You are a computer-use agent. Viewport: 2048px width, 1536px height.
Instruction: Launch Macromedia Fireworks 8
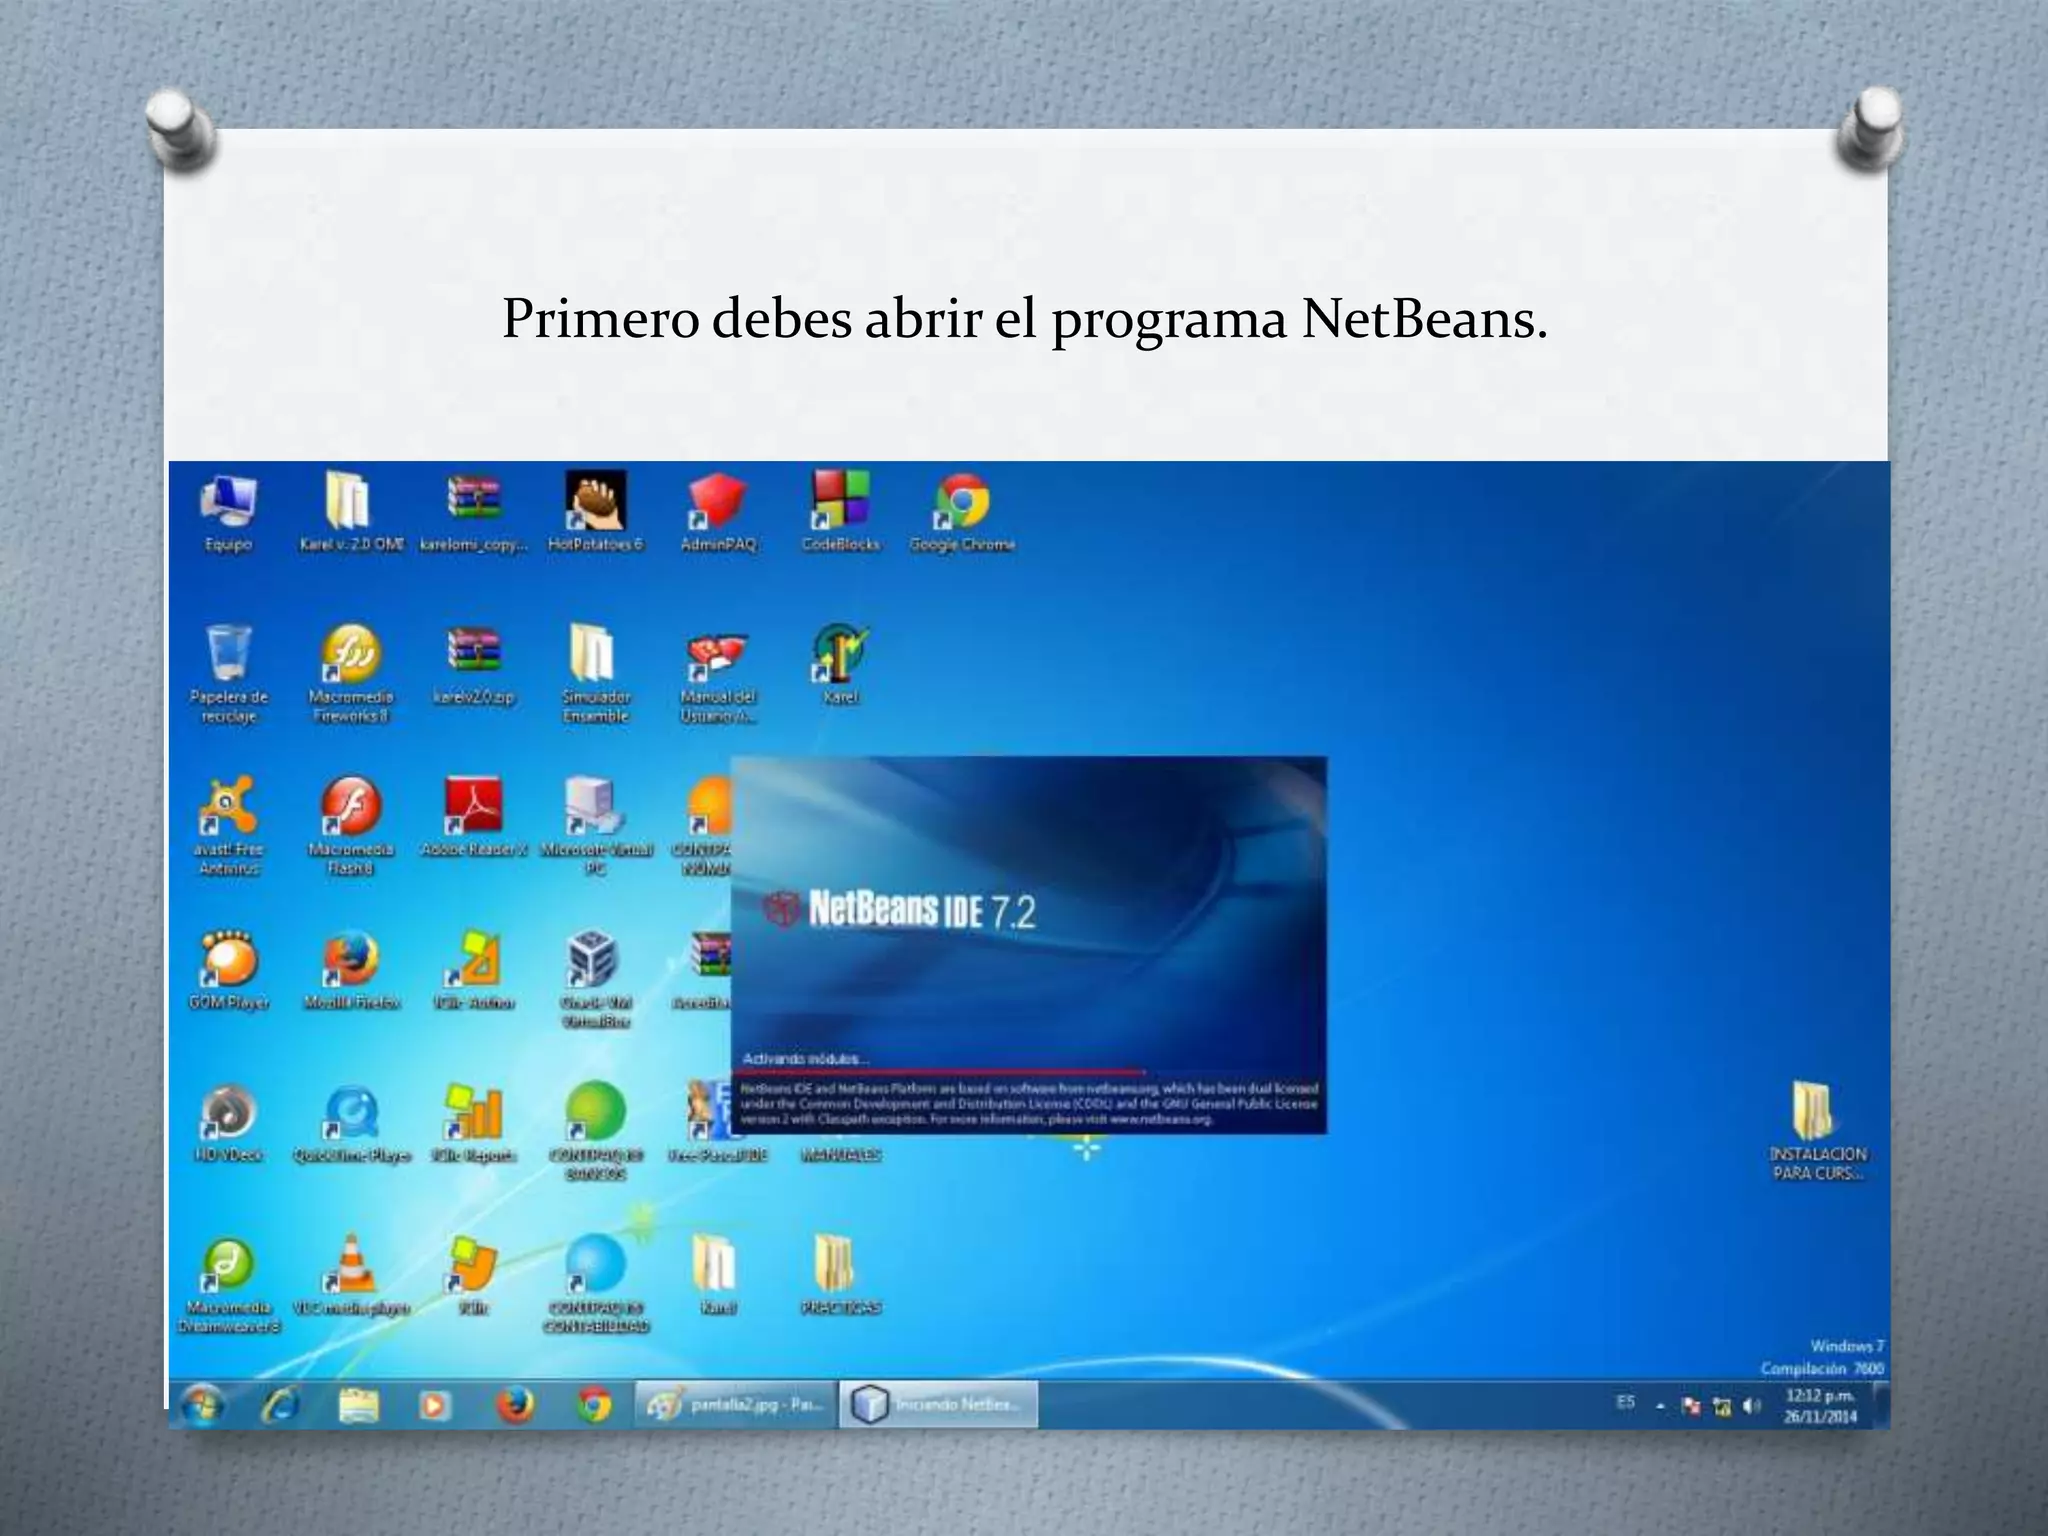tap(350, 674)
